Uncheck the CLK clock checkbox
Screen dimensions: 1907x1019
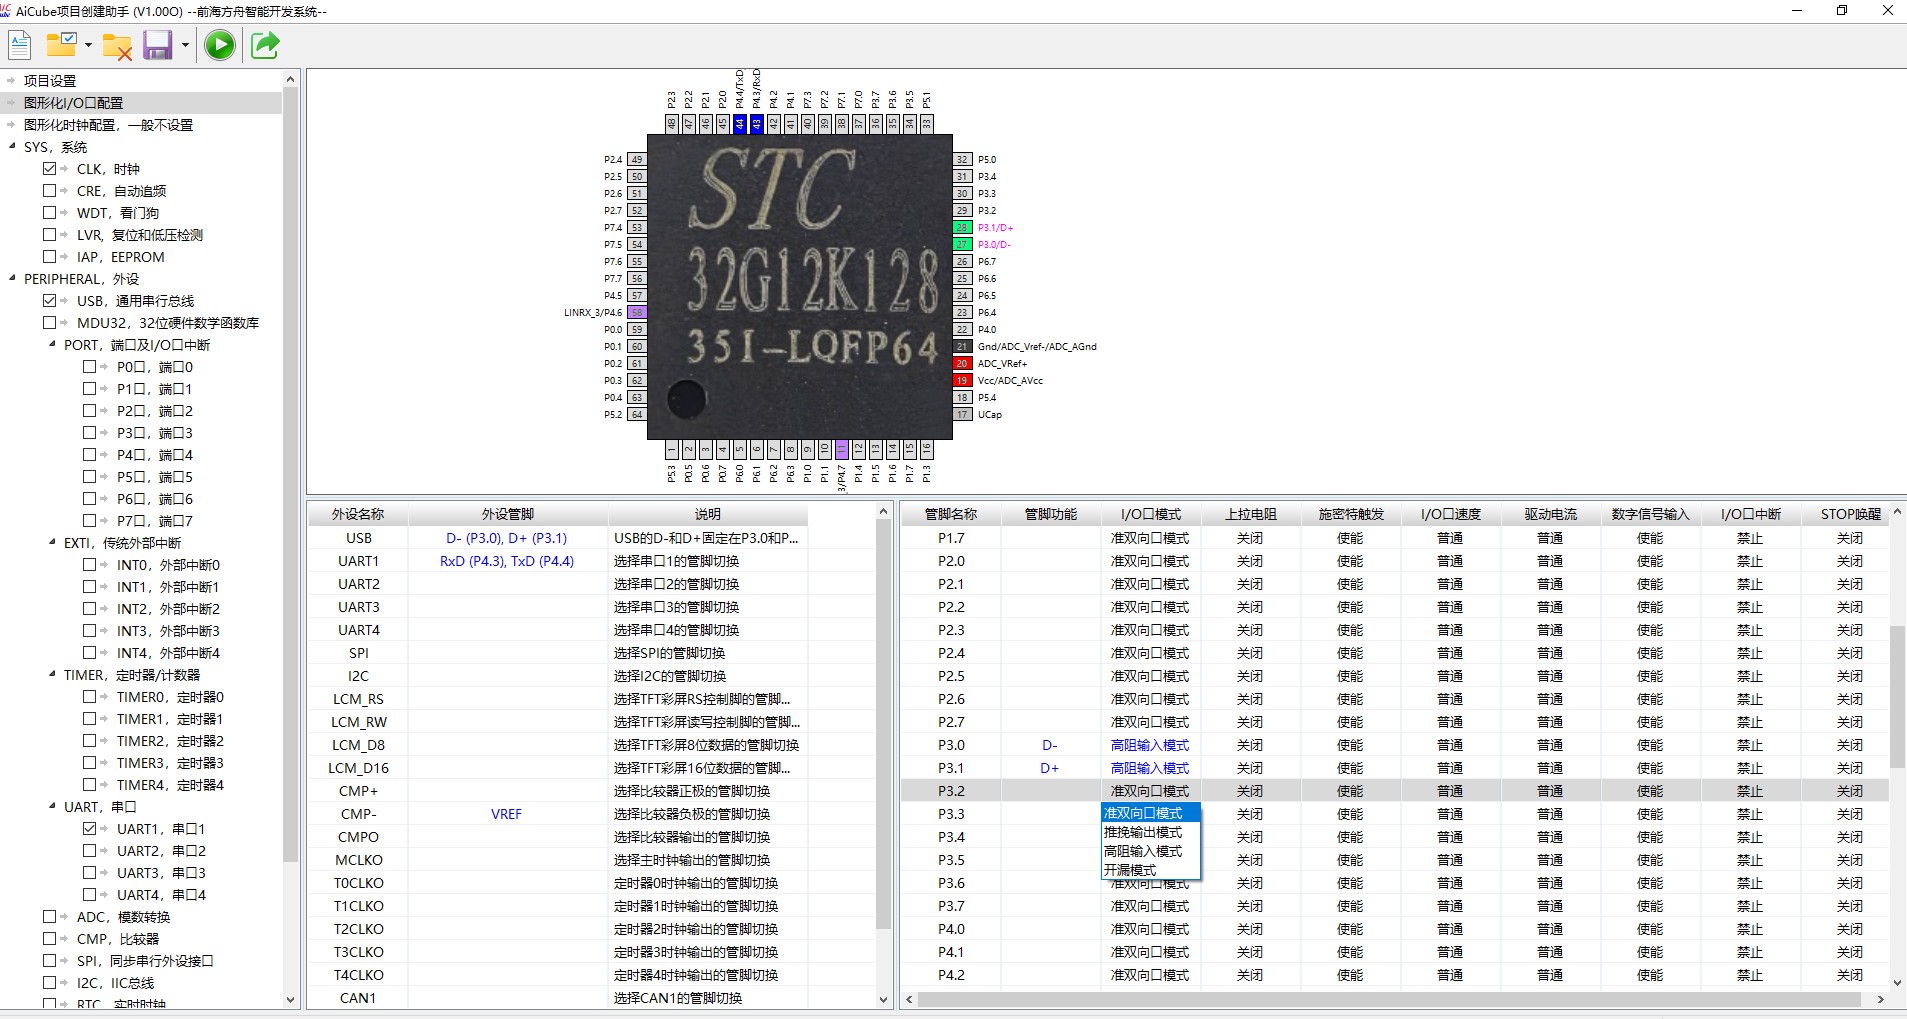(x=49, y=169)
